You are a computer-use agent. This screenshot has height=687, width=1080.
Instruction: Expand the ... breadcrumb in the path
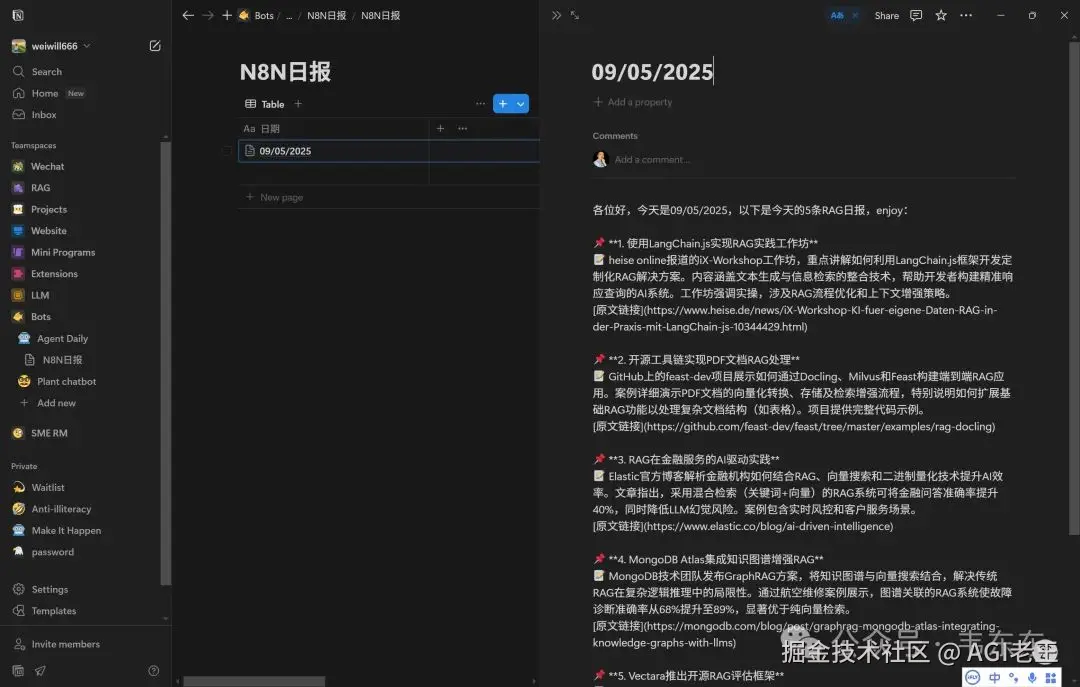(x=288, y=15)
